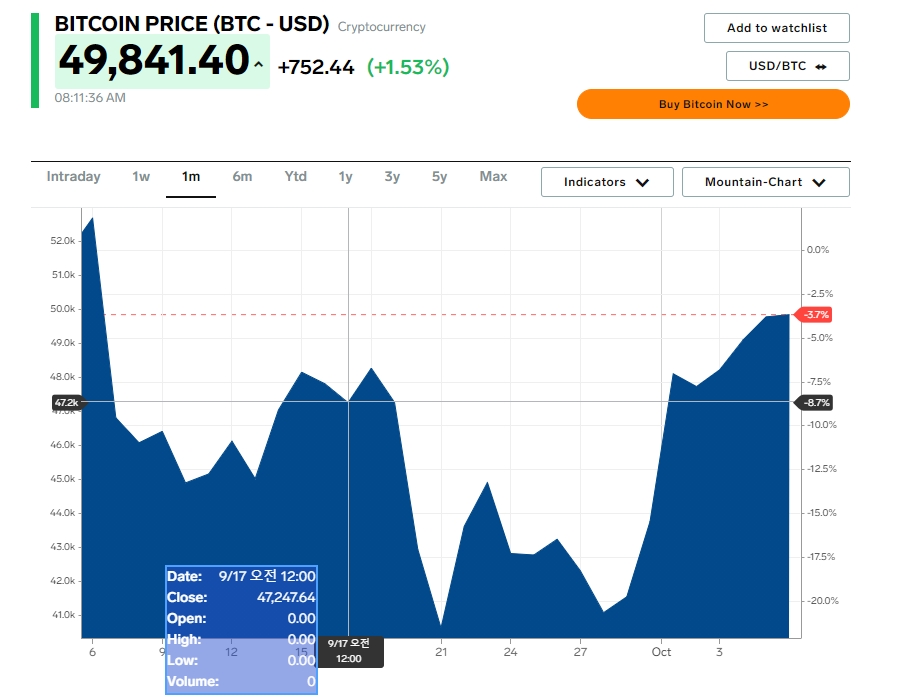Add Bitcoin to watchlist
The width and height of the screenshot is (914, 697).
point(776,28)
